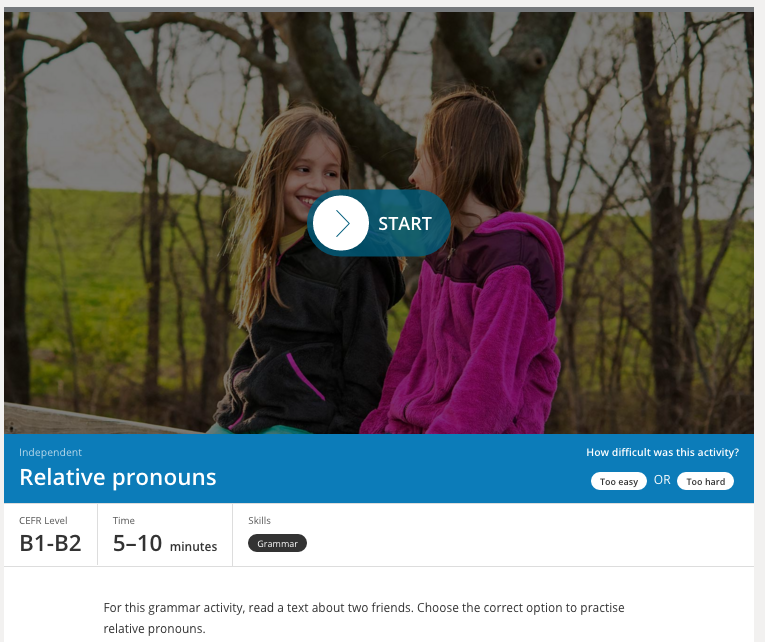The image size is (765, 642).
Task: Click the Relative pronouns heading
Action: pos(118,477)
